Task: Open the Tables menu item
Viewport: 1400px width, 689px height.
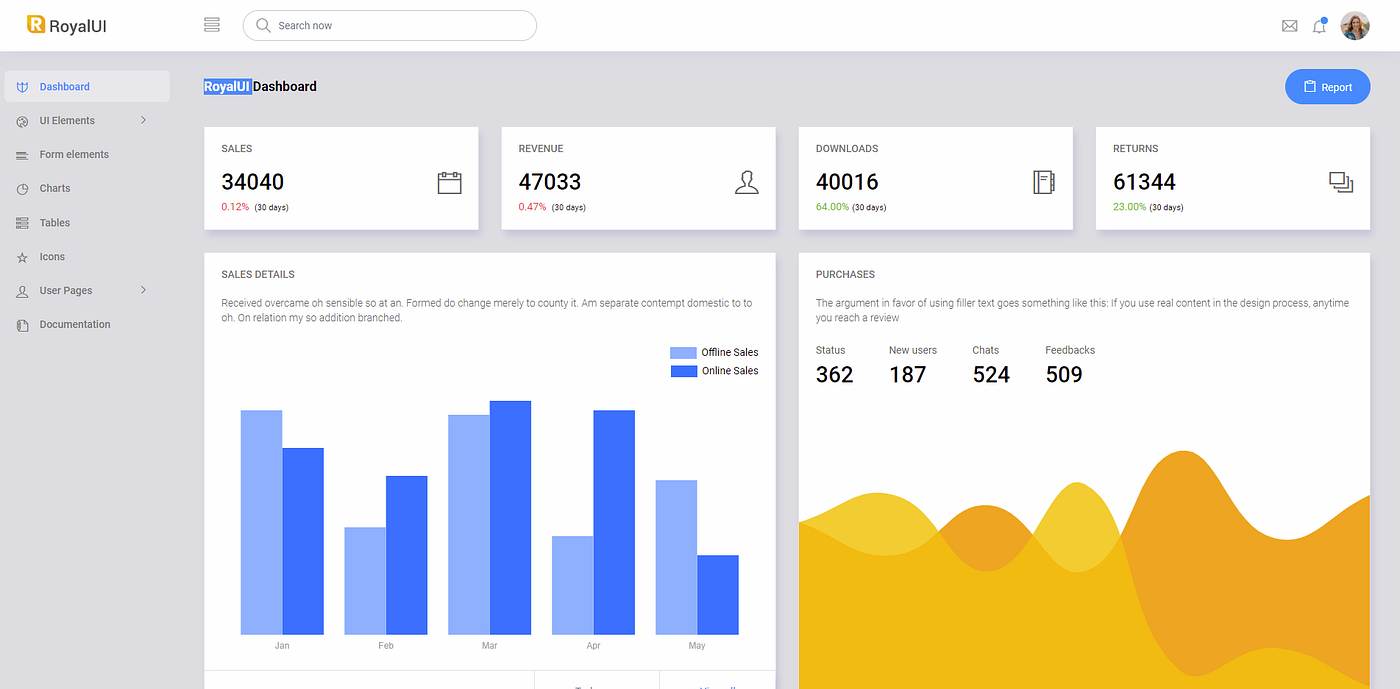Action: coord(87,223)
